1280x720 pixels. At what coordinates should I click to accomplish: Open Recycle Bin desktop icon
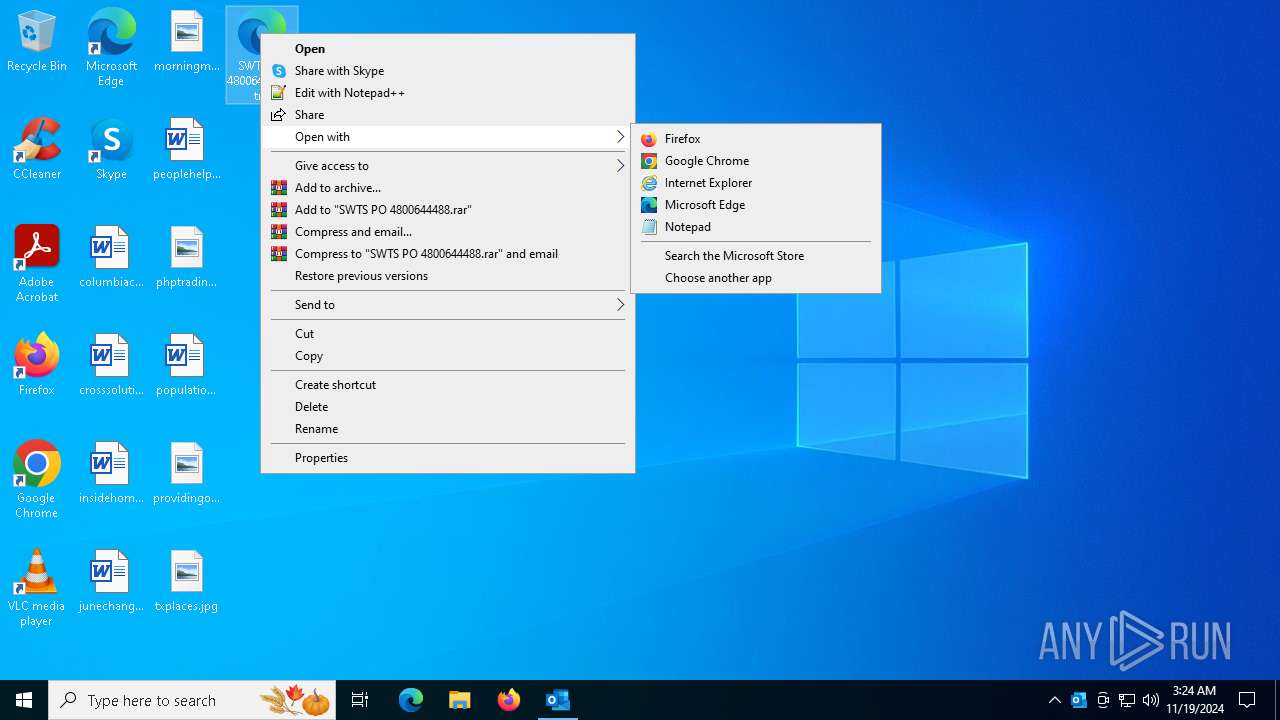(37, 41)
